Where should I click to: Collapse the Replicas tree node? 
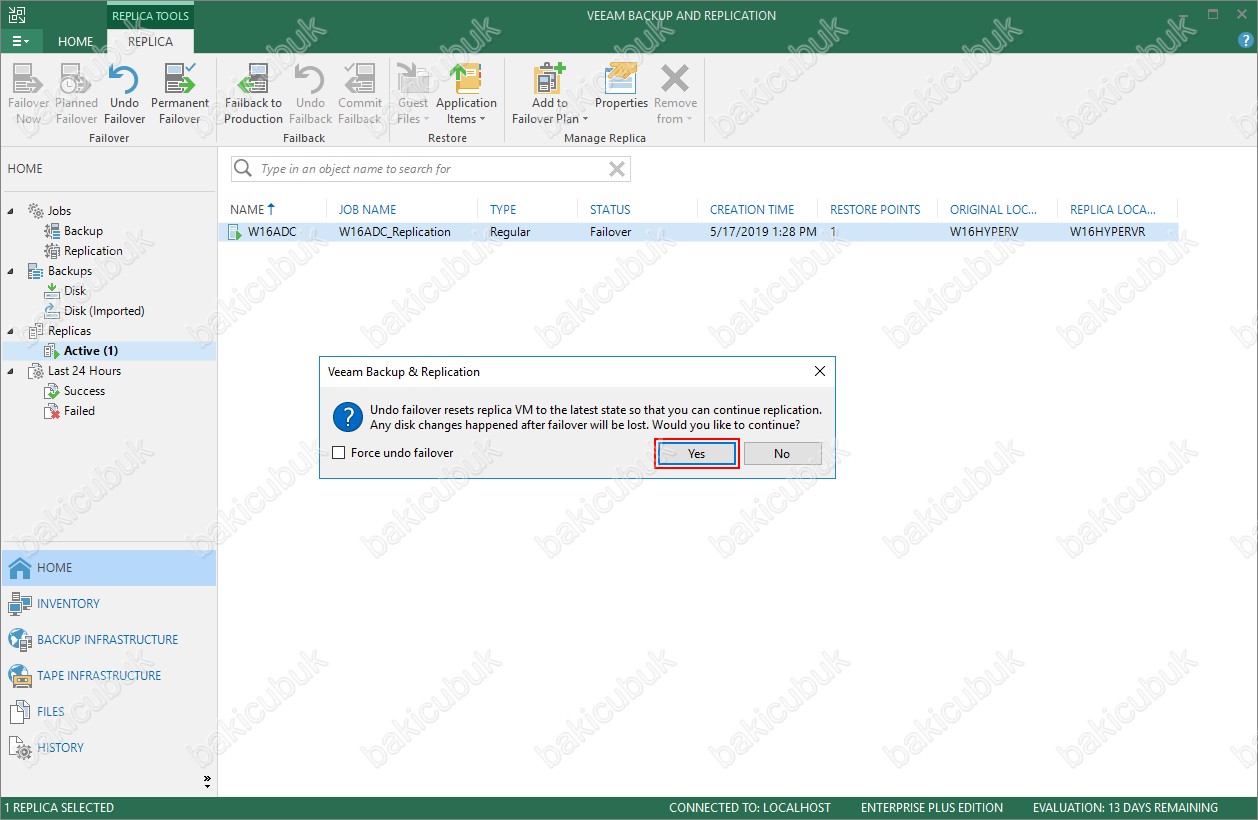[11, 331]
